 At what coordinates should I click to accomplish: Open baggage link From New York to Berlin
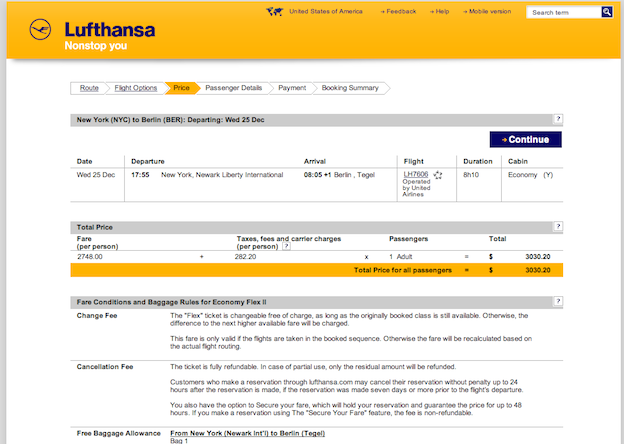(x=248, y=433)
